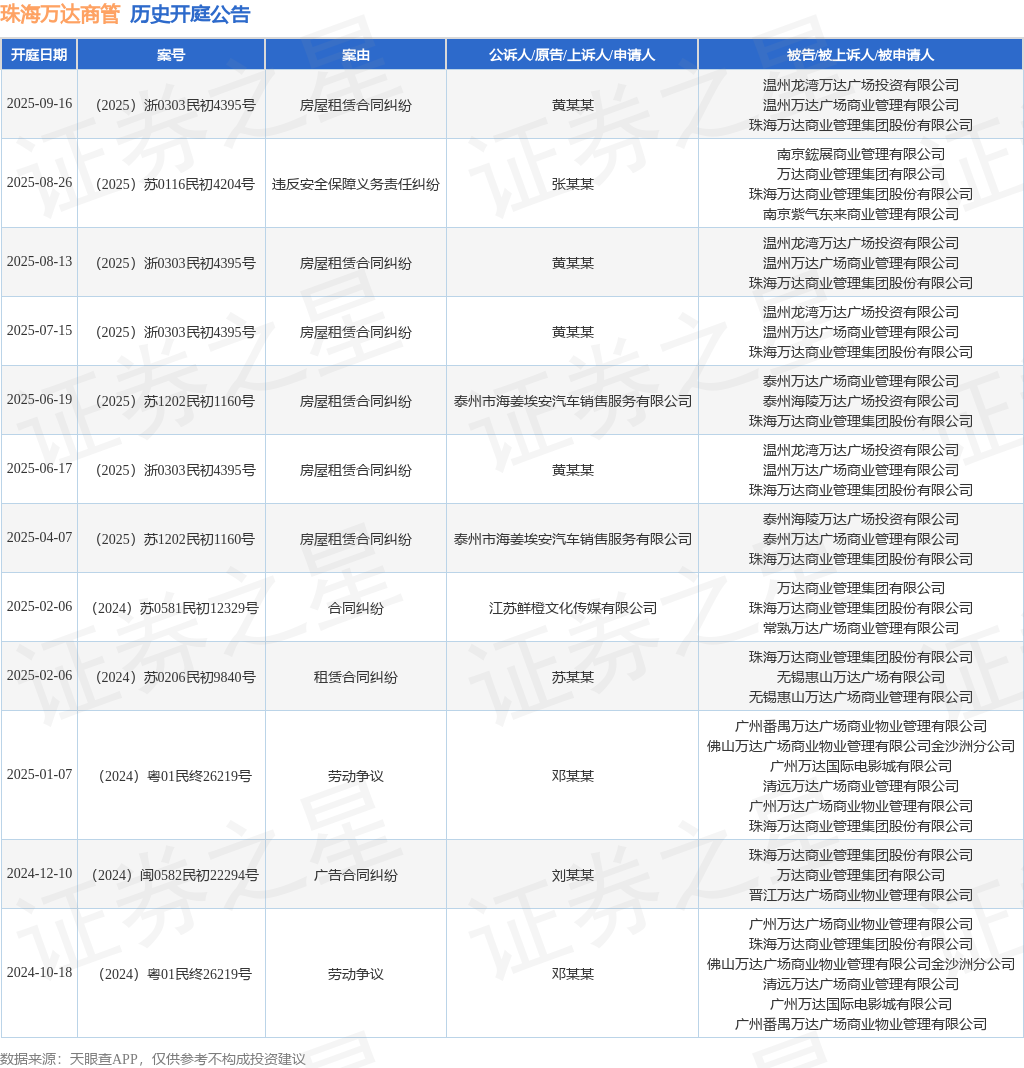Click 广州万达国际电影城有限公司 in 2025-01-07 row
The height and width of the screenshot is (1068, 1024).
tap(861, 766)
